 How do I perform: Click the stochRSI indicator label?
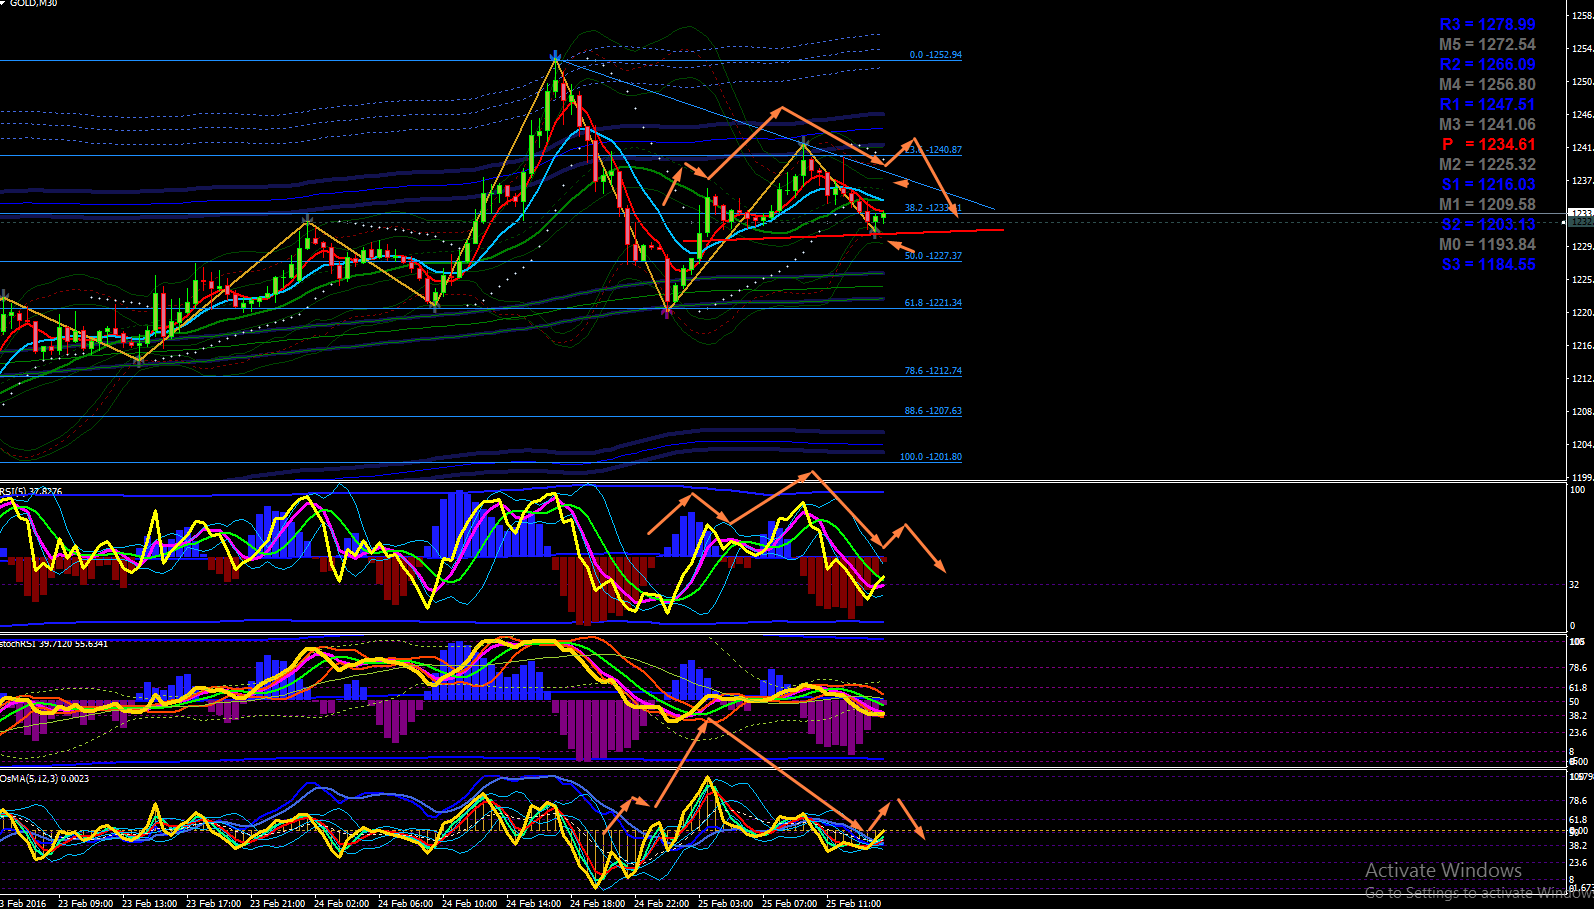click(x=54, y=643)
